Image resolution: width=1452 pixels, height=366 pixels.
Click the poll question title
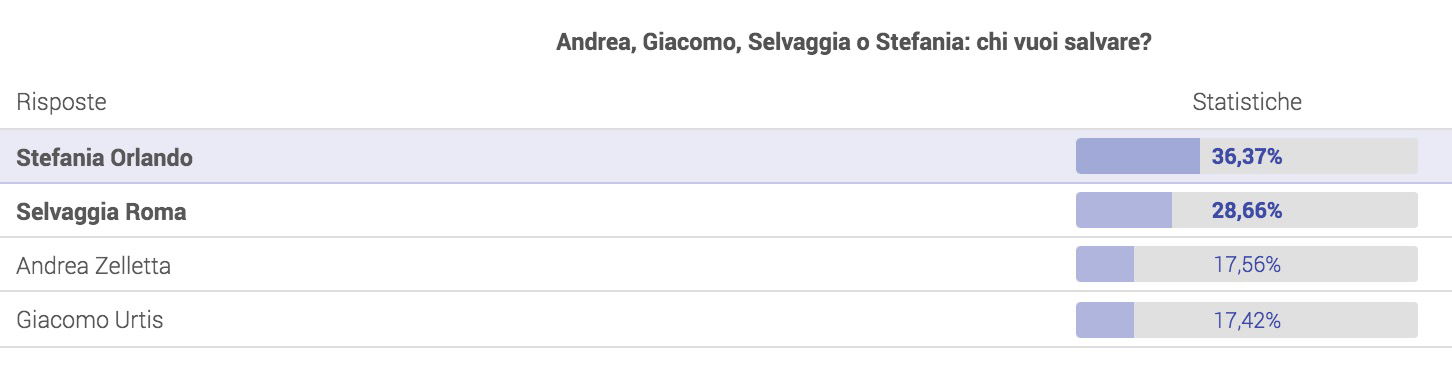coord(850,43)
